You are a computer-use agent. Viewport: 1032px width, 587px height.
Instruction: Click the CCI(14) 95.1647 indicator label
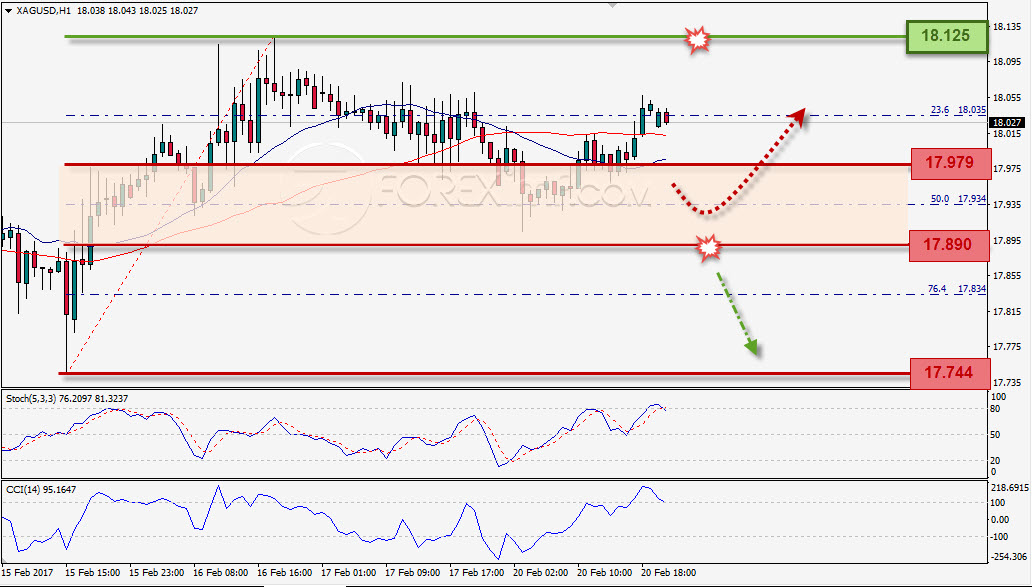click(x=41, y=489)
